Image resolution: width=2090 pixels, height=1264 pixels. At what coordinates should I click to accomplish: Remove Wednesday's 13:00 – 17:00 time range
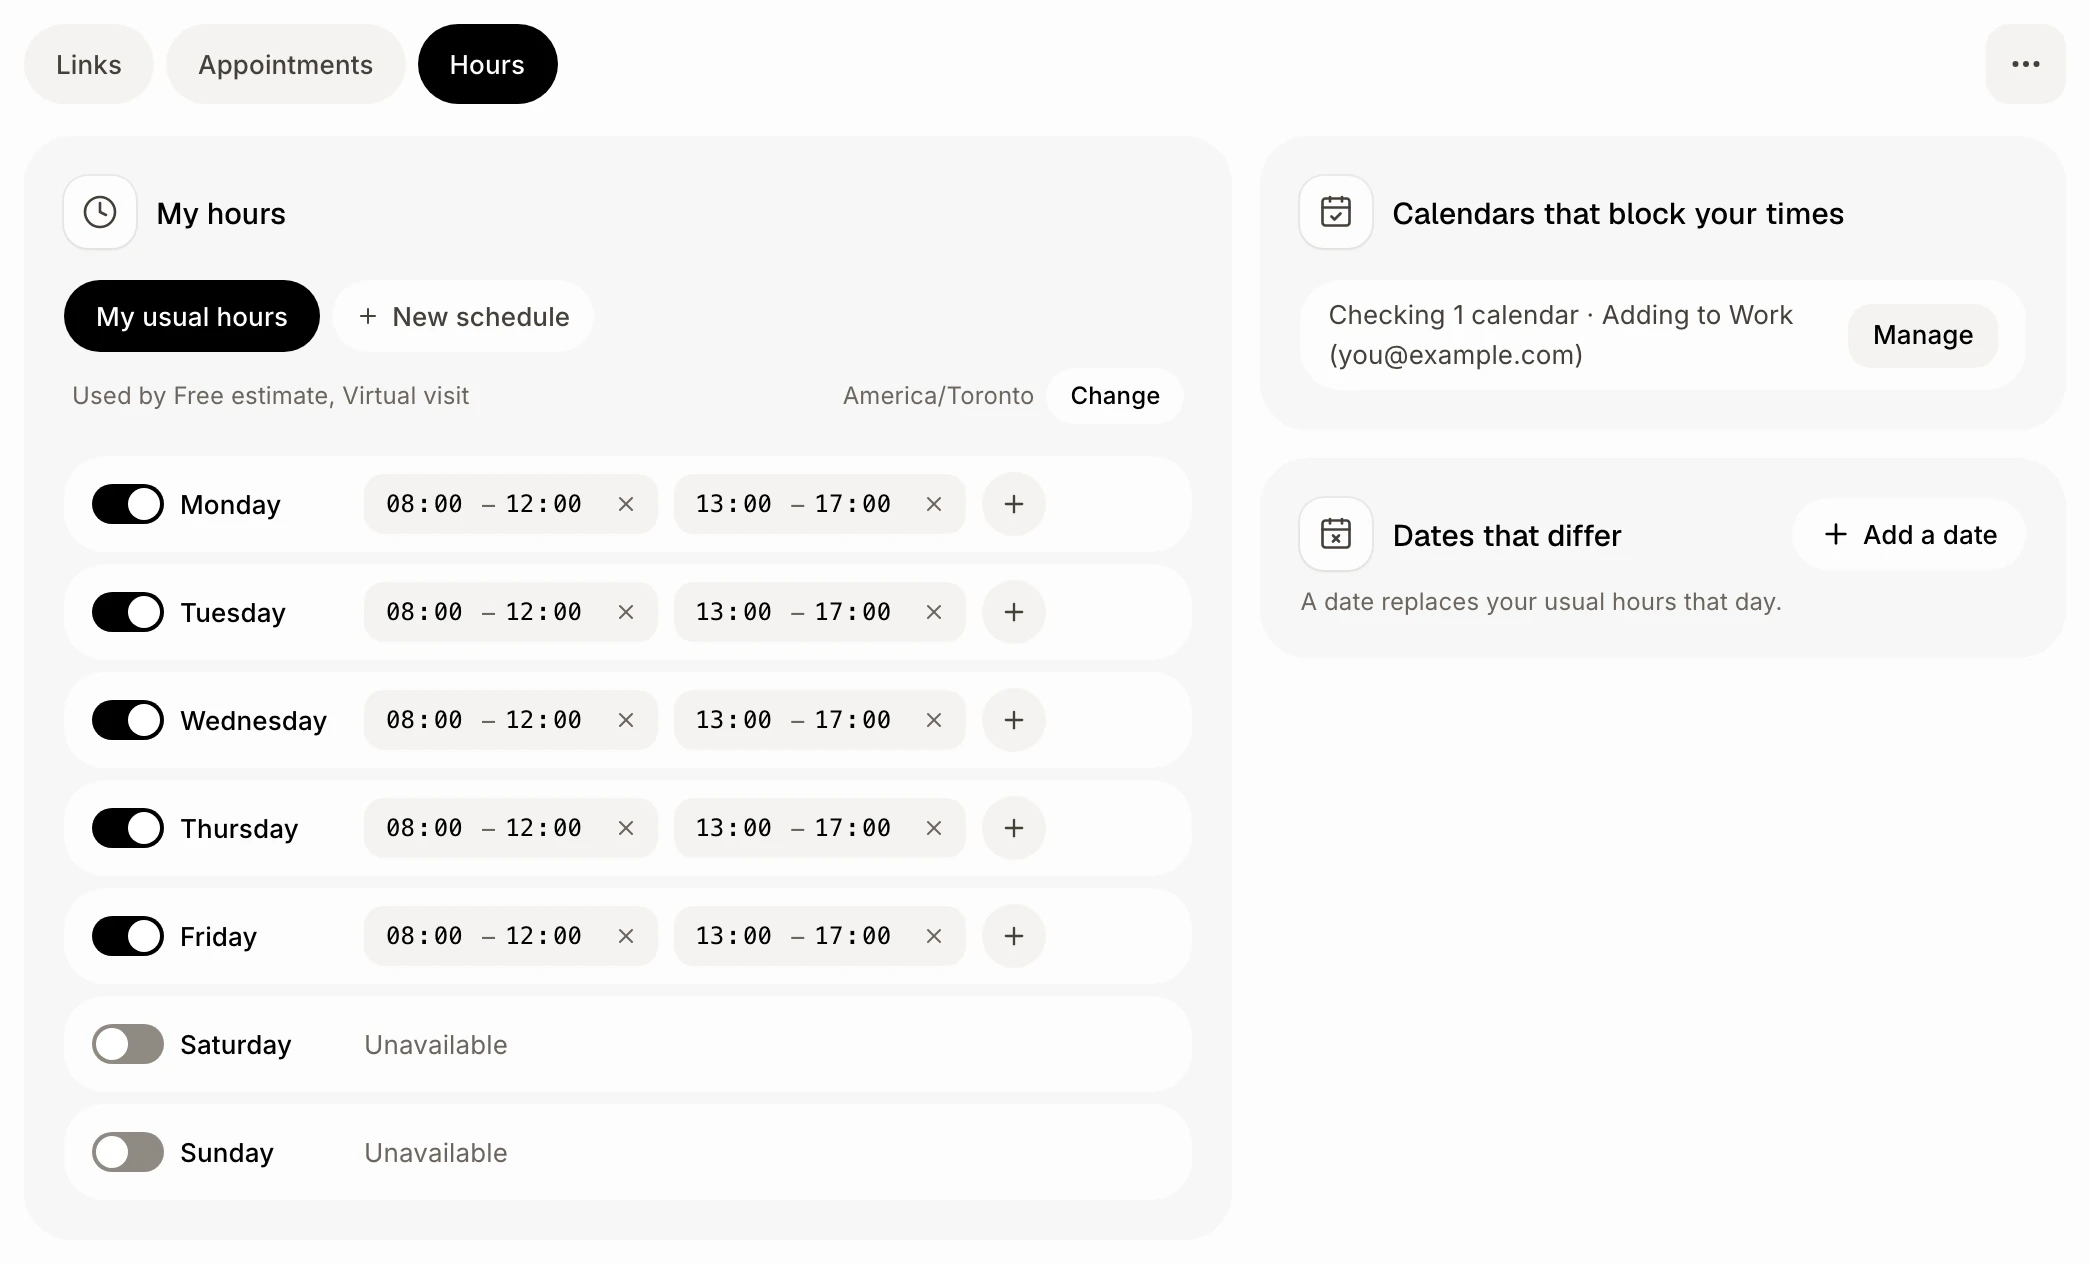[934, 720]
